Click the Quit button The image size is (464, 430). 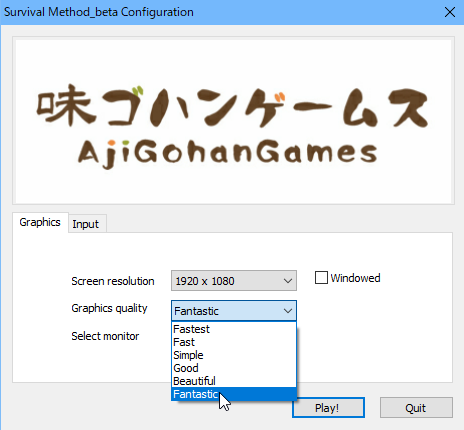416,407
